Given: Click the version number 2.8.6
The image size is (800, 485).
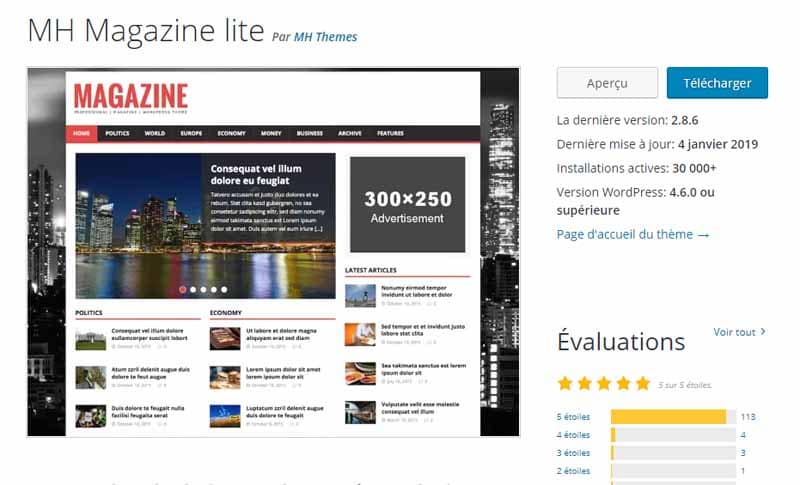Looking at the screenshot, I should pos(685,120).
